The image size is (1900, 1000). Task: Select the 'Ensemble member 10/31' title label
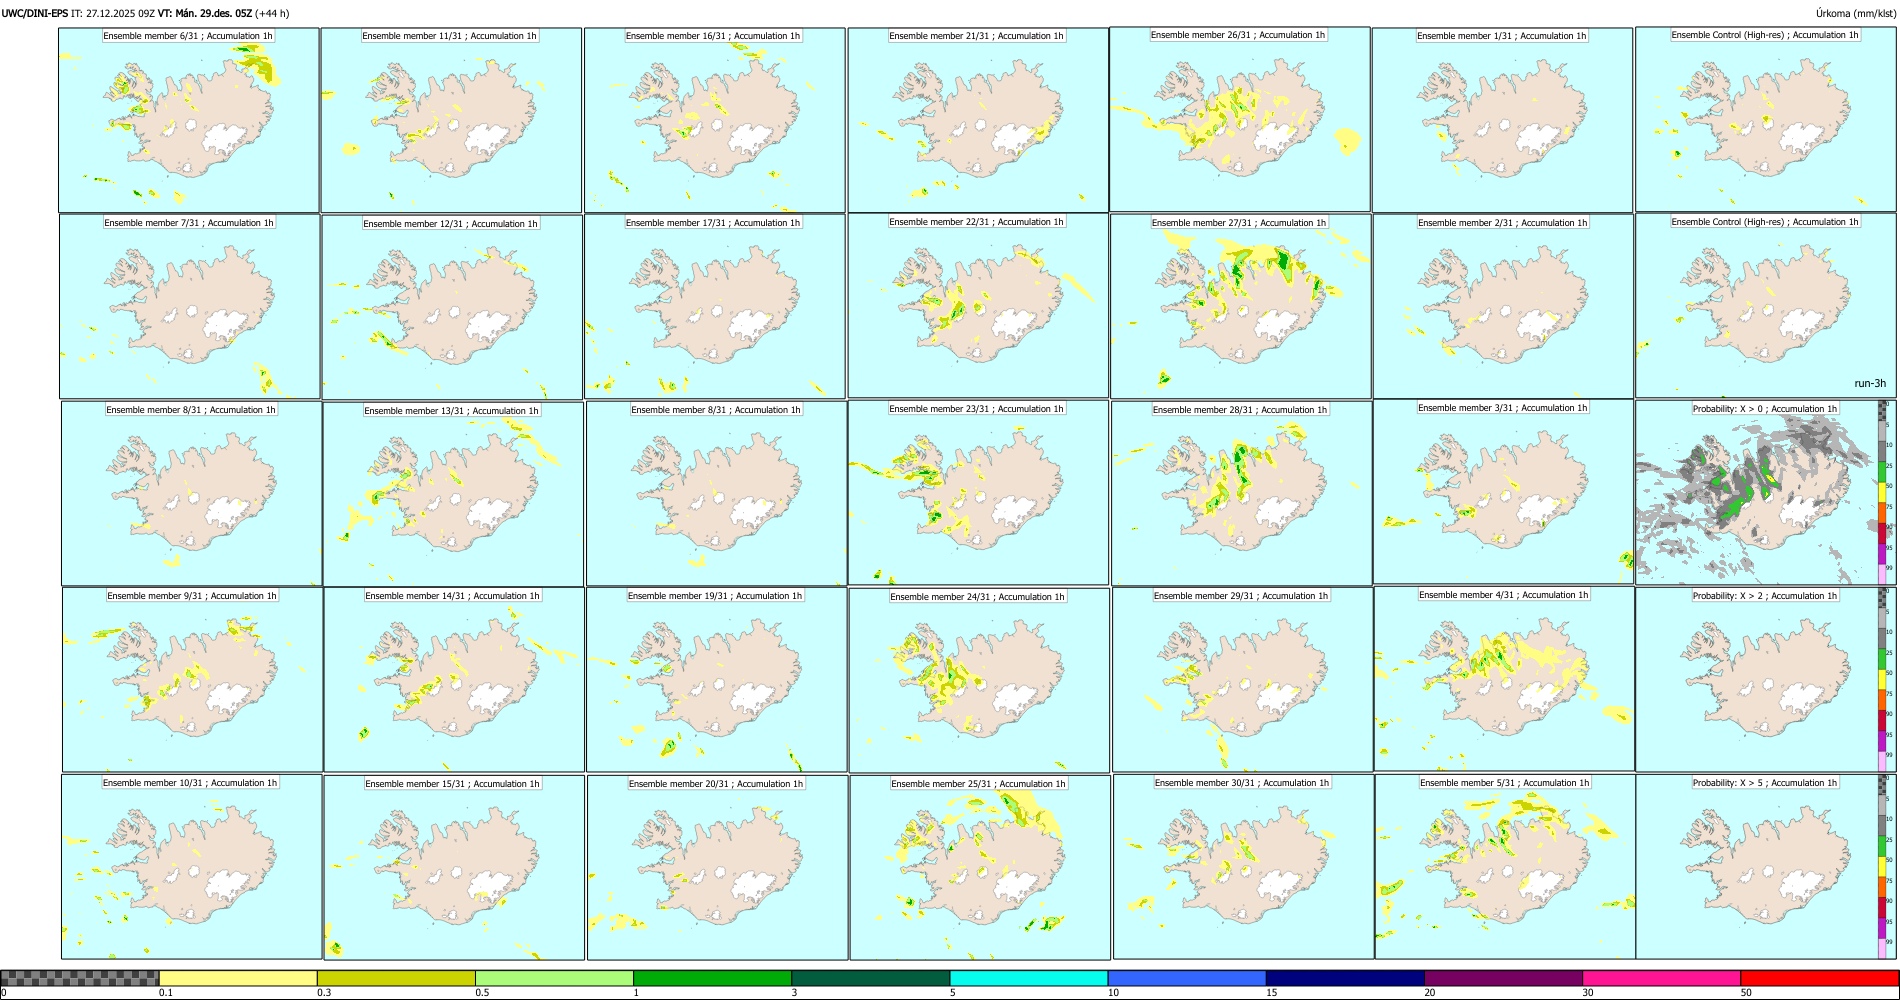coord(190,783)
